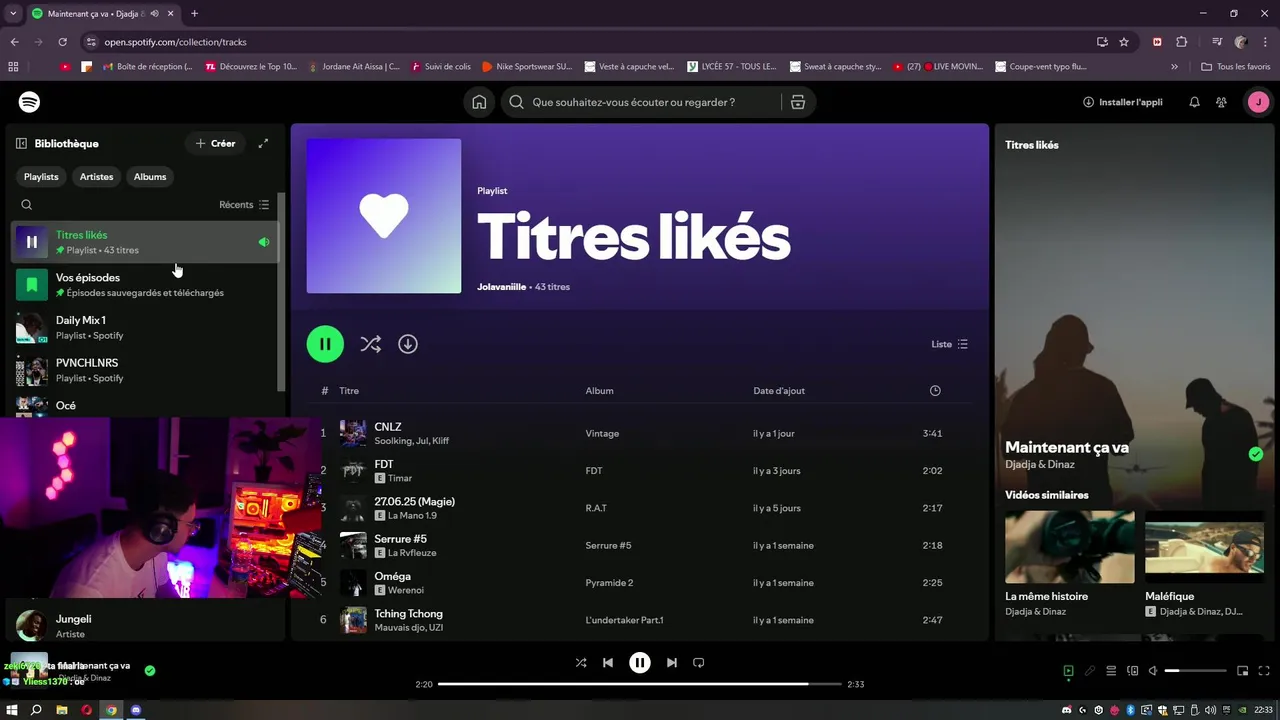
Task: Enable shuffle for the Titres likés playlist
Action: coord(371,344)
